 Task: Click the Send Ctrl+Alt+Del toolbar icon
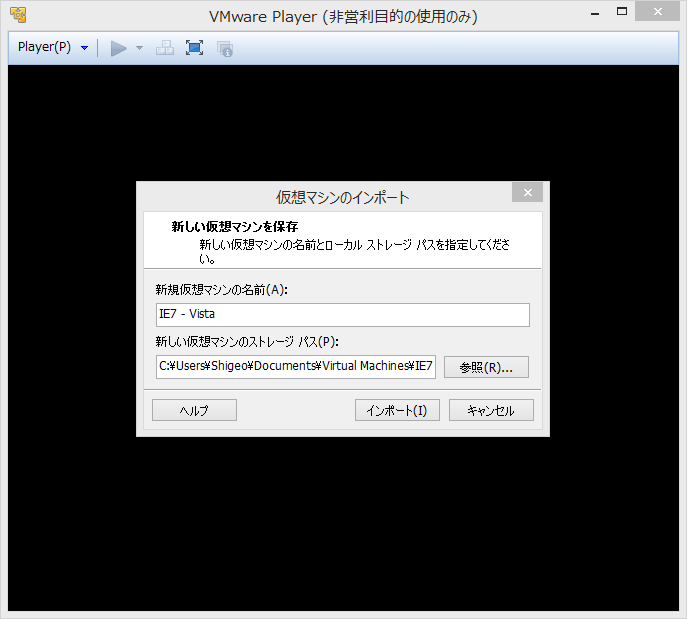(x=165, y=48)
